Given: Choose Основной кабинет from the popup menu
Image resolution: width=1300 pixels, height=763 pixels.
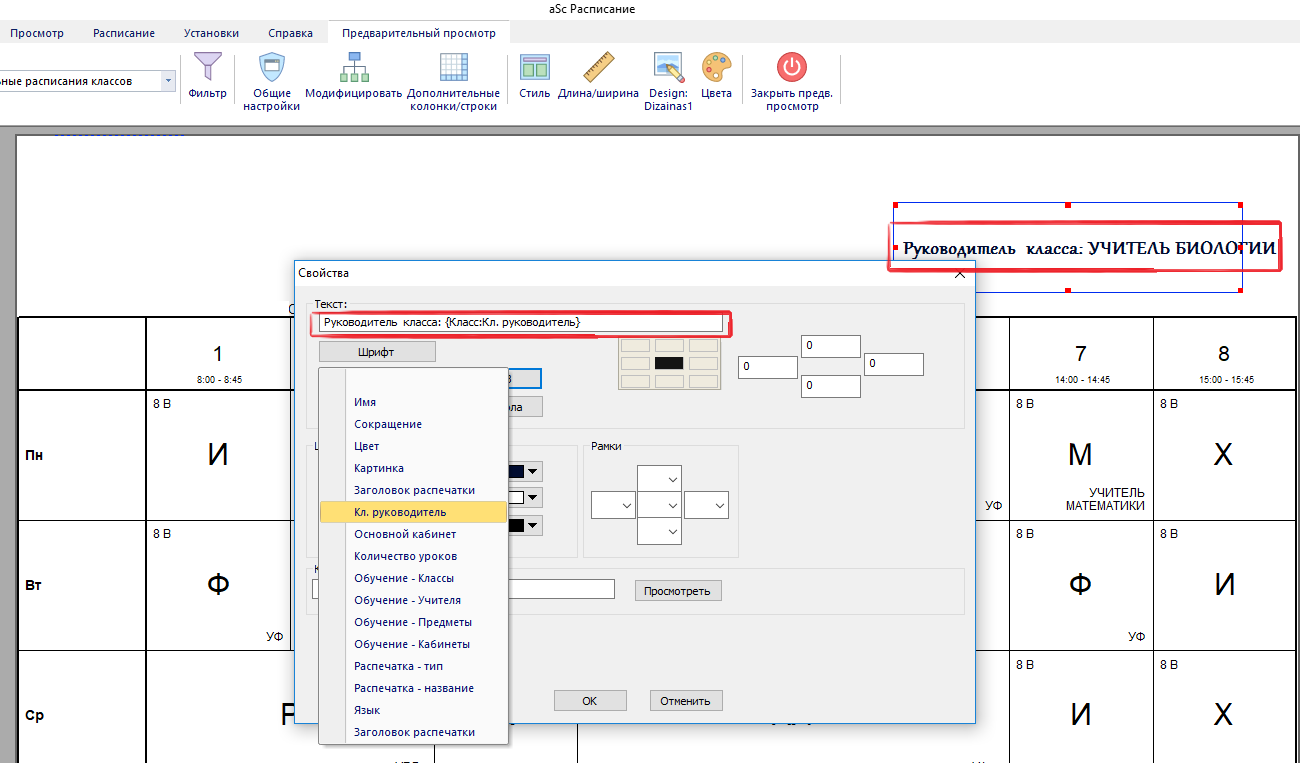Looking at the screenshot, I should point(404,534).
